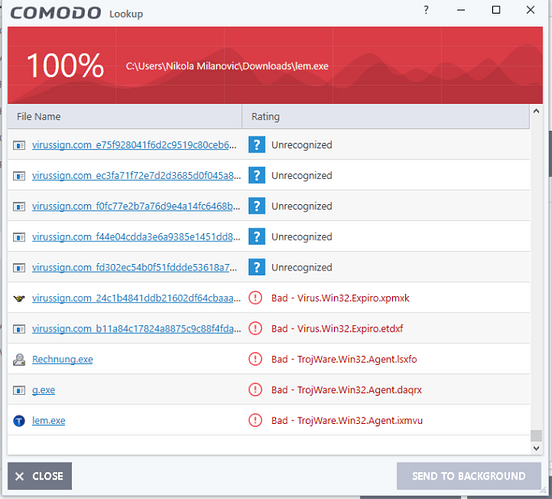
Task: Sort list by File Name column header
Action: pyautogui.click(x=125, y=117)
